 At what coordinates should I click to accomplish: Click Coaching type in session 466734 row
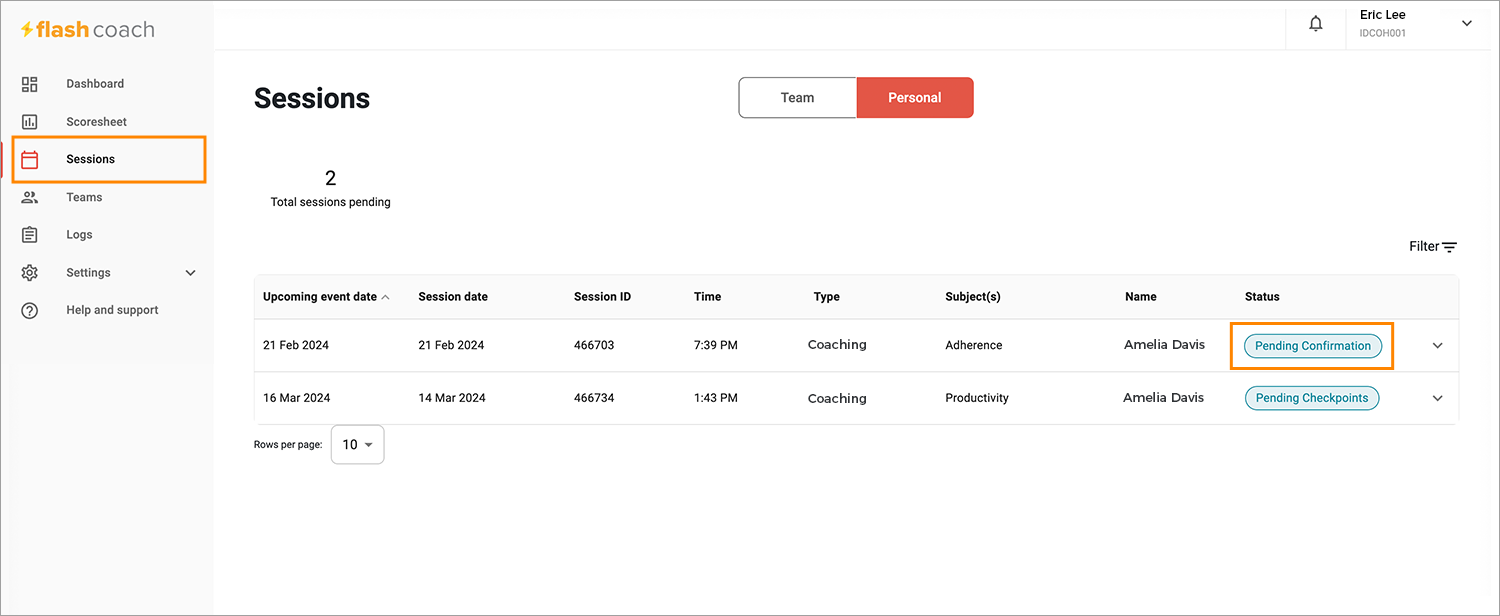click(x=837, y=398)
